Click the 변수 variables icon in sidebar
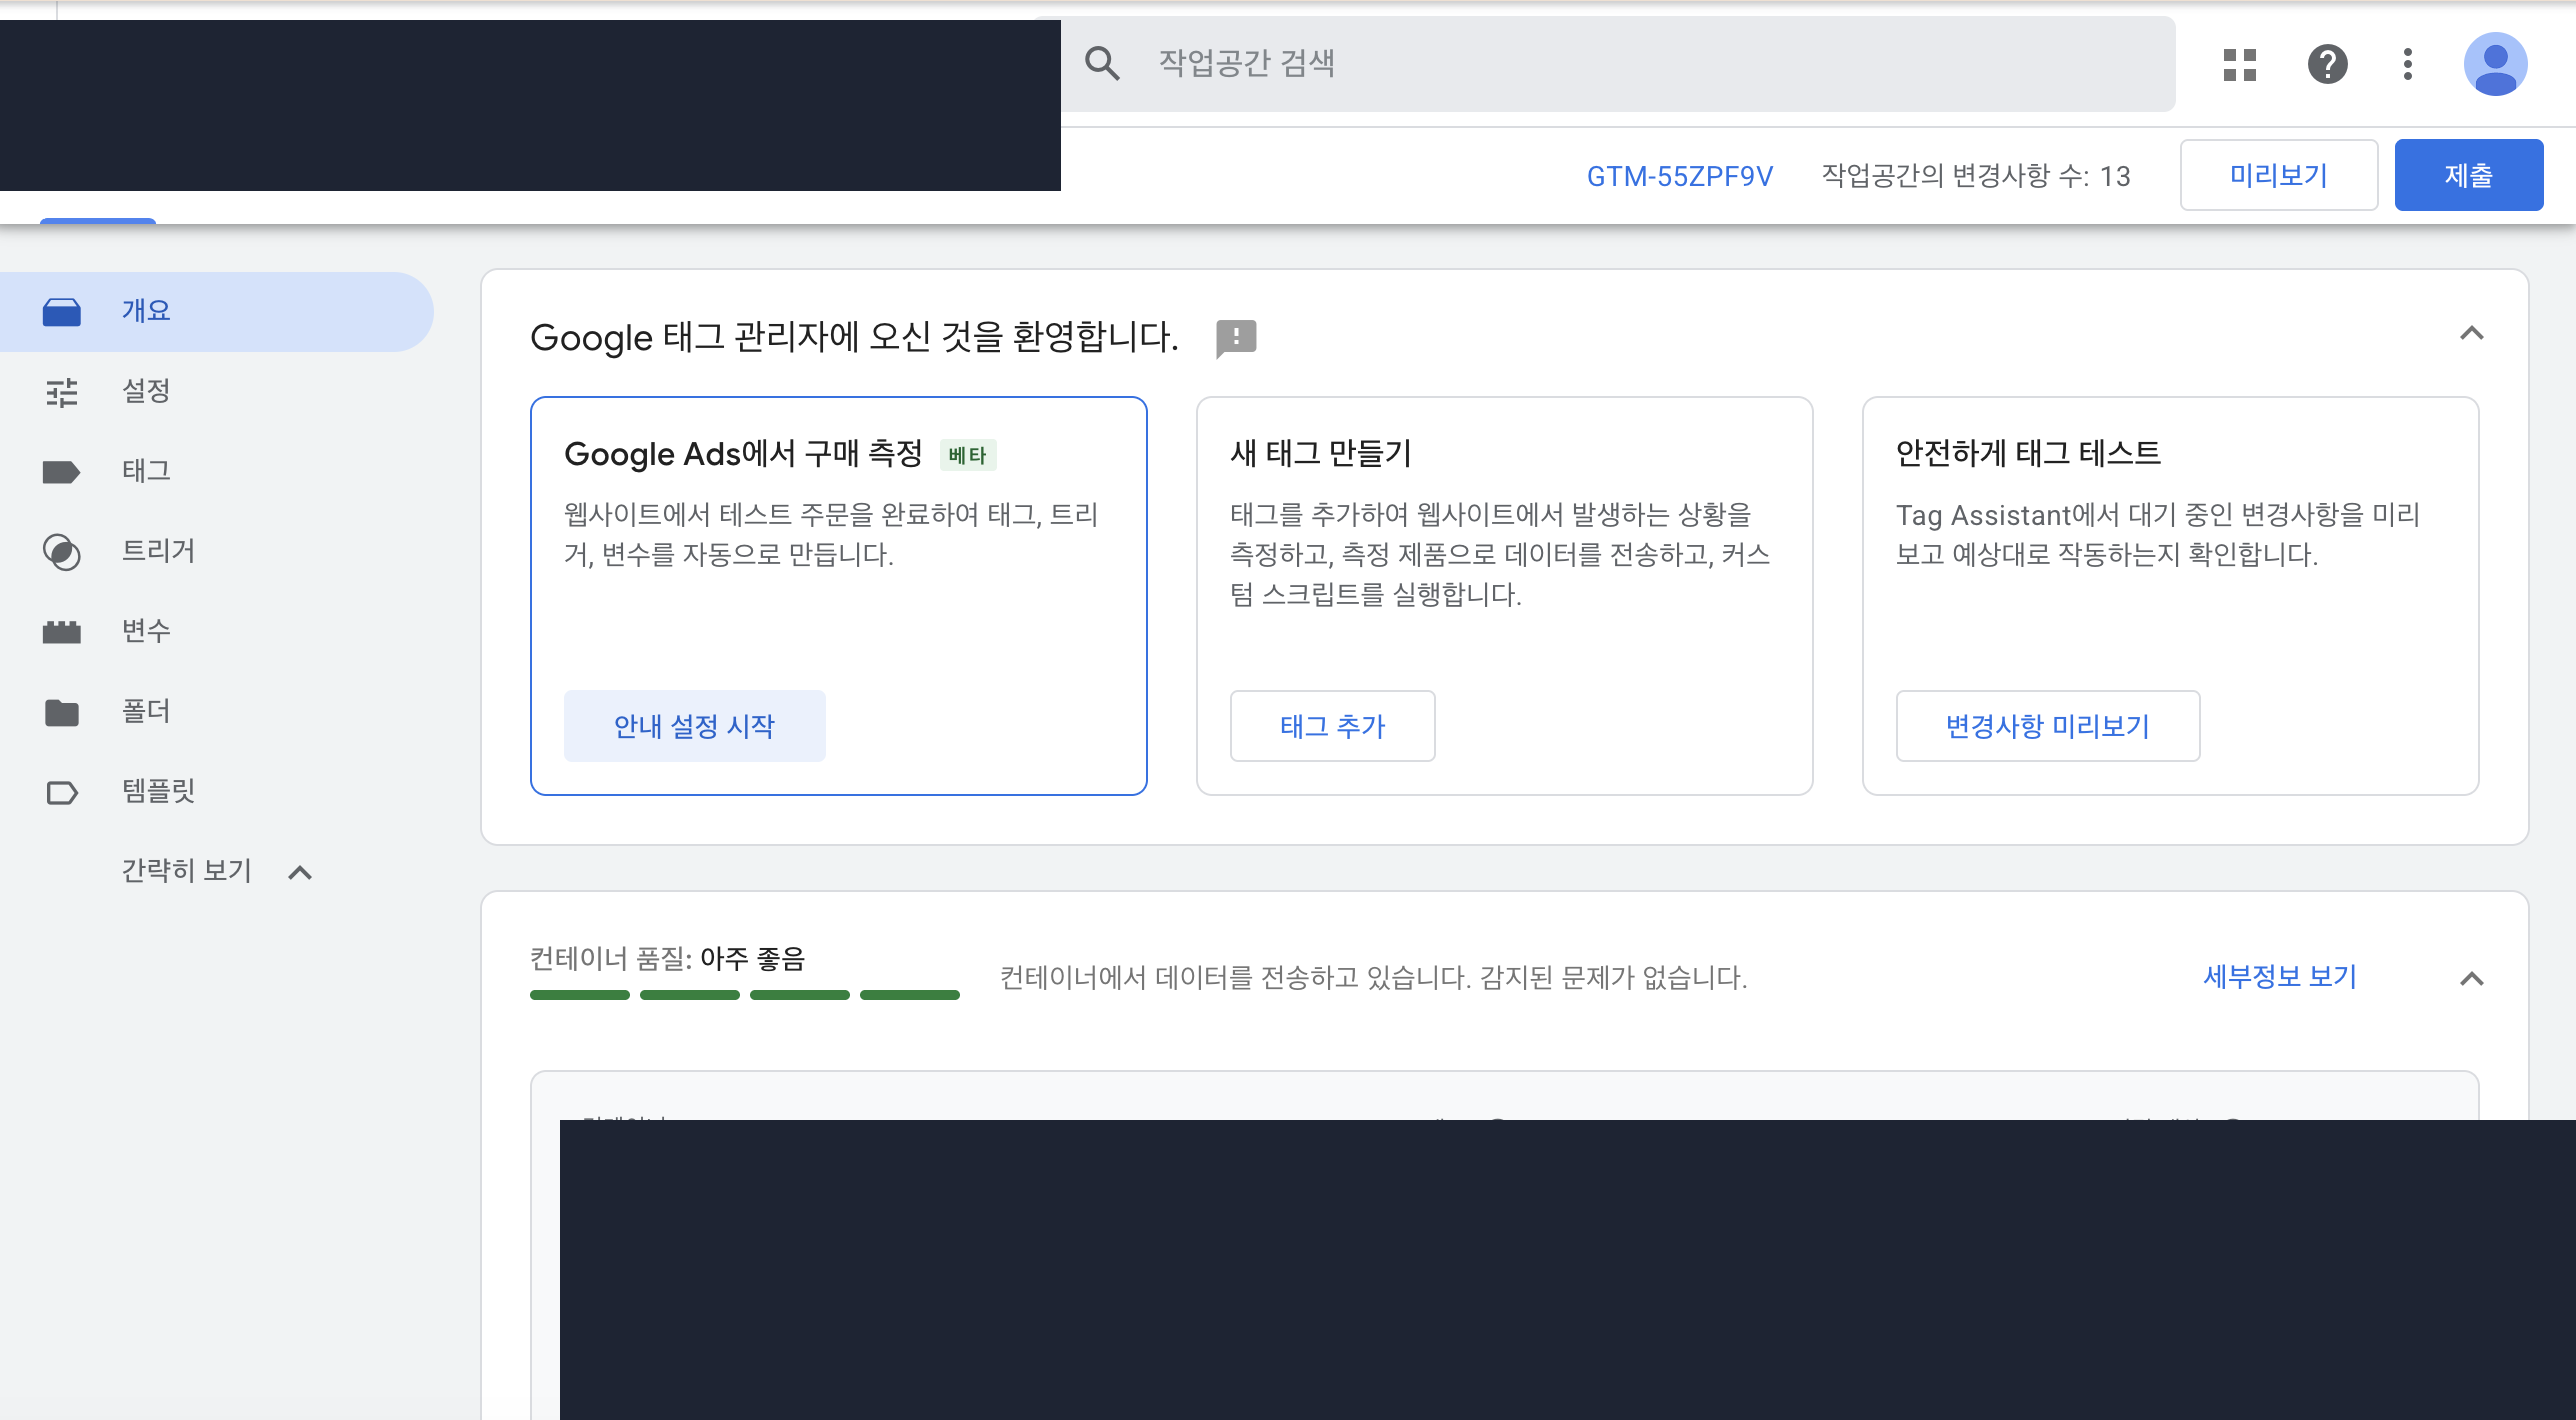This screenshot has height=1420, width=2576. click(x=62, y=632)
